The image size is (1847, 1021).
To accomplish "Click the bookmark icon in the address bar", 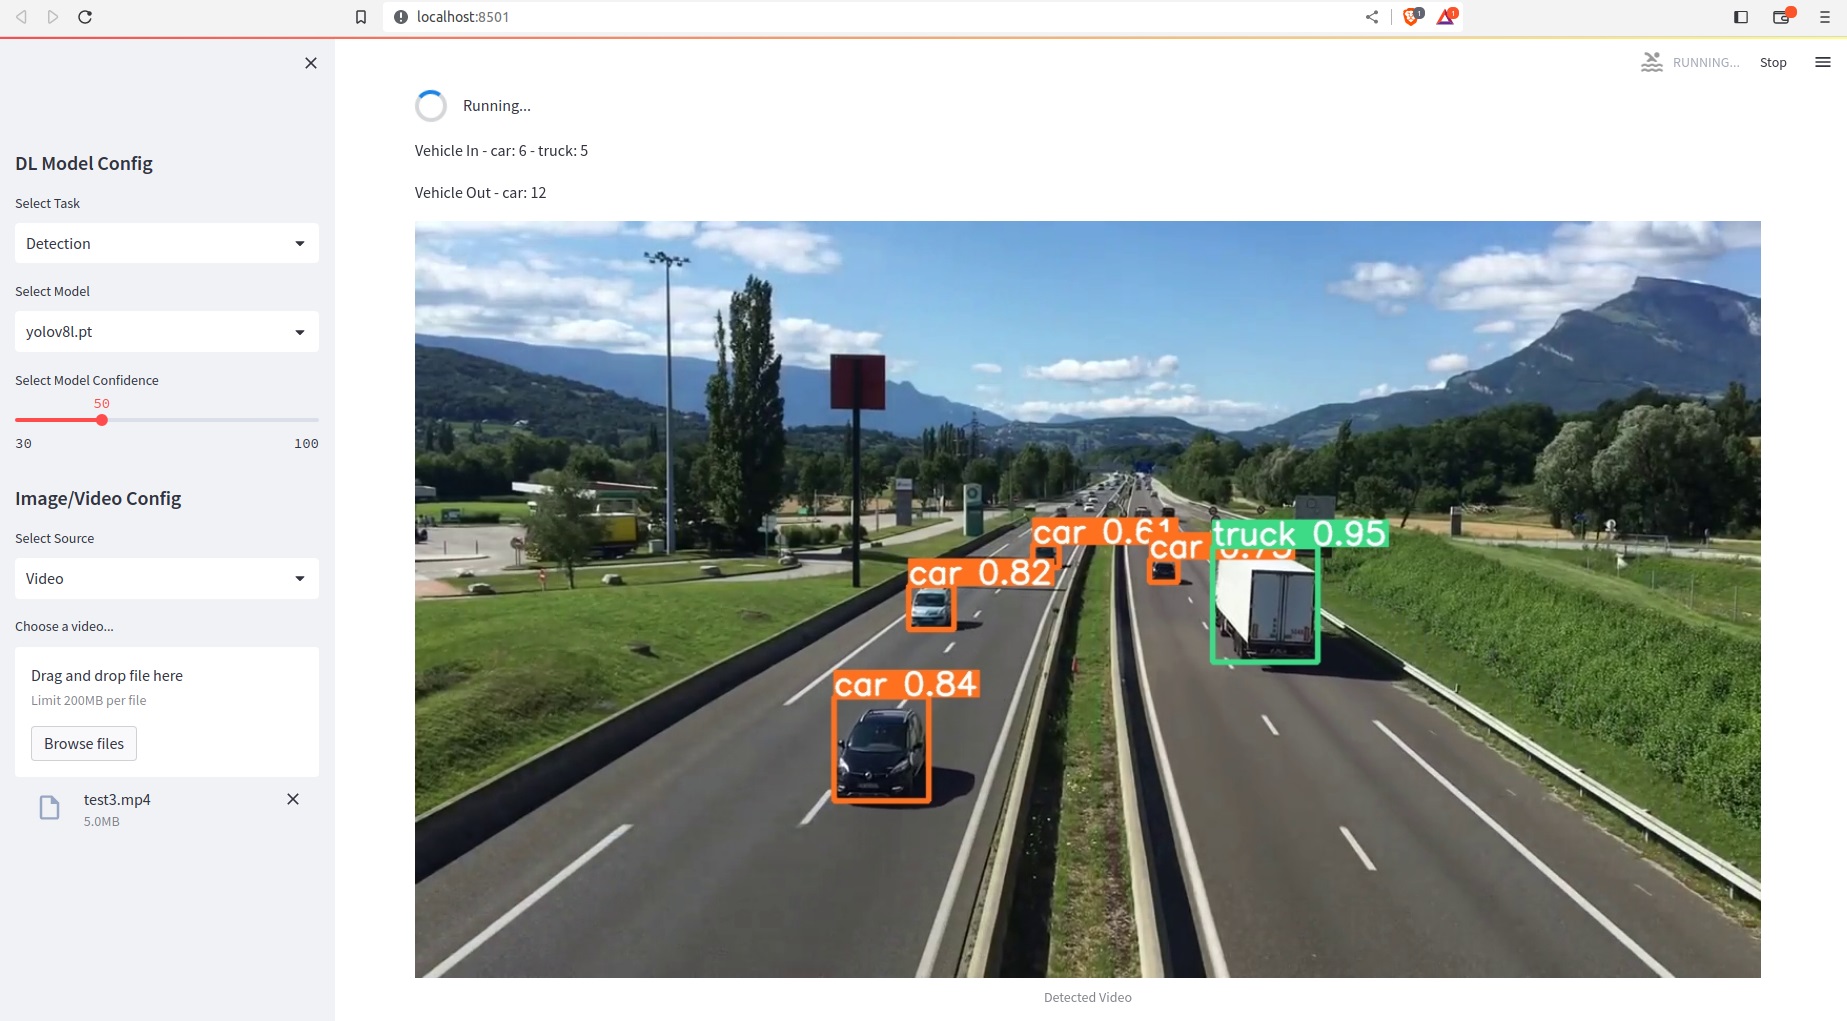I will click(360, 17).
